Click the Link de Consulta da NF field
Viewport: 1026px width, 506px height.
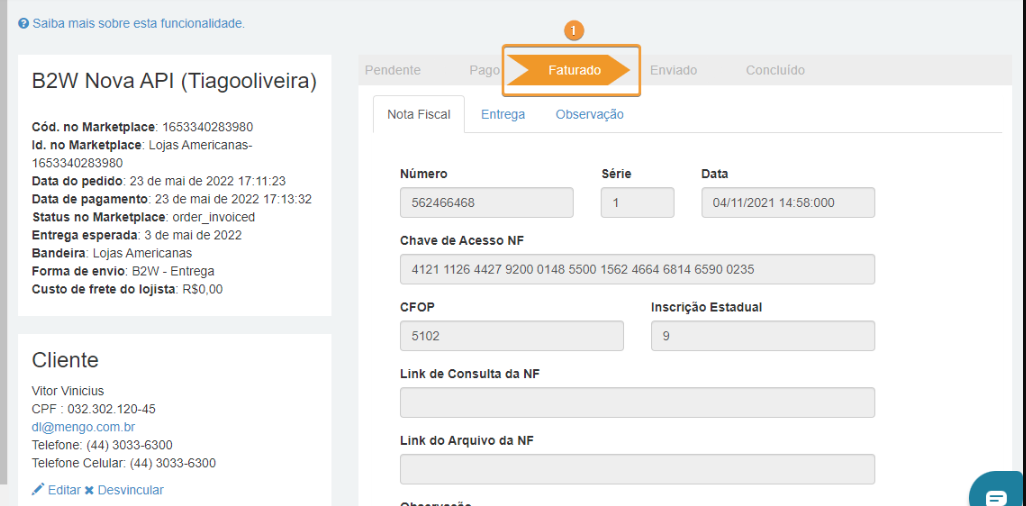point(637,403)
